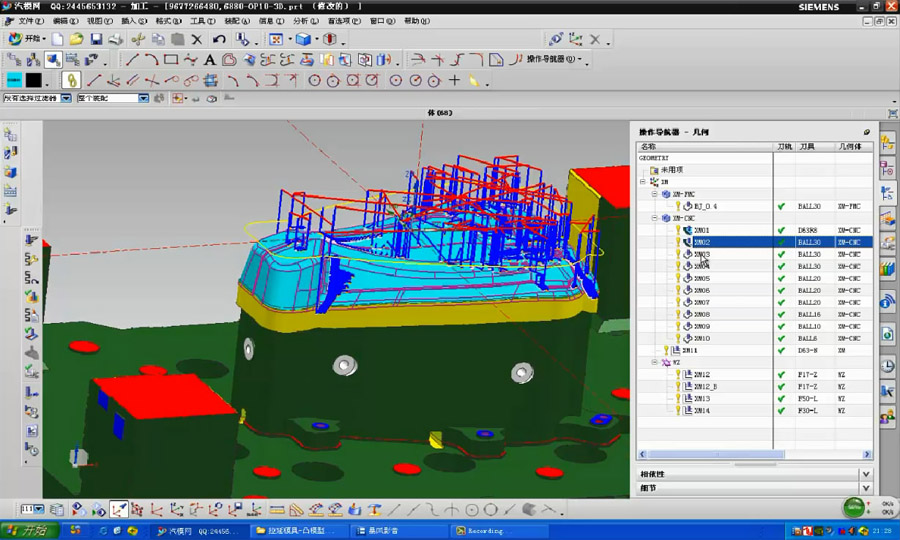Click the Open folder icon

click(77, 39)
